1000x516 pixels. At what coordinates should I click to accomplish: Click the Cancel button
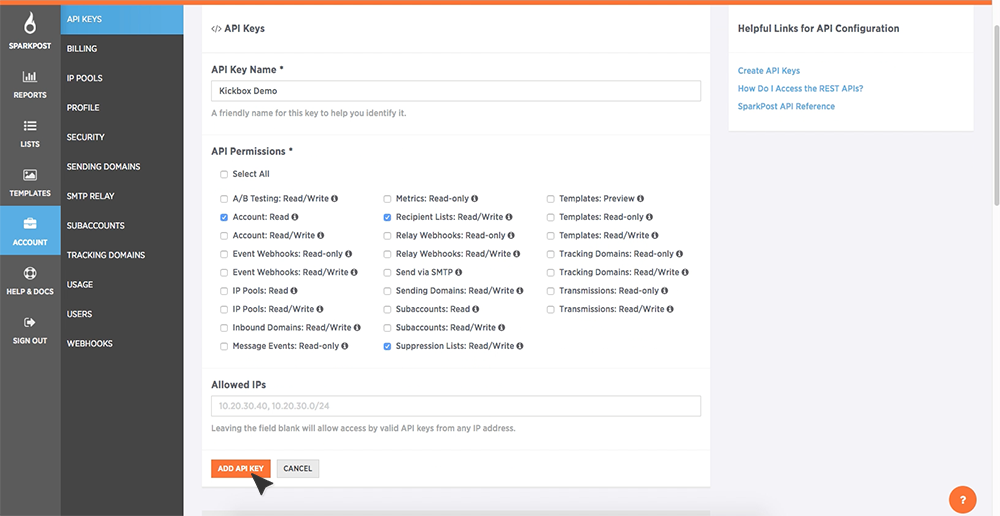tap(297, 468)
